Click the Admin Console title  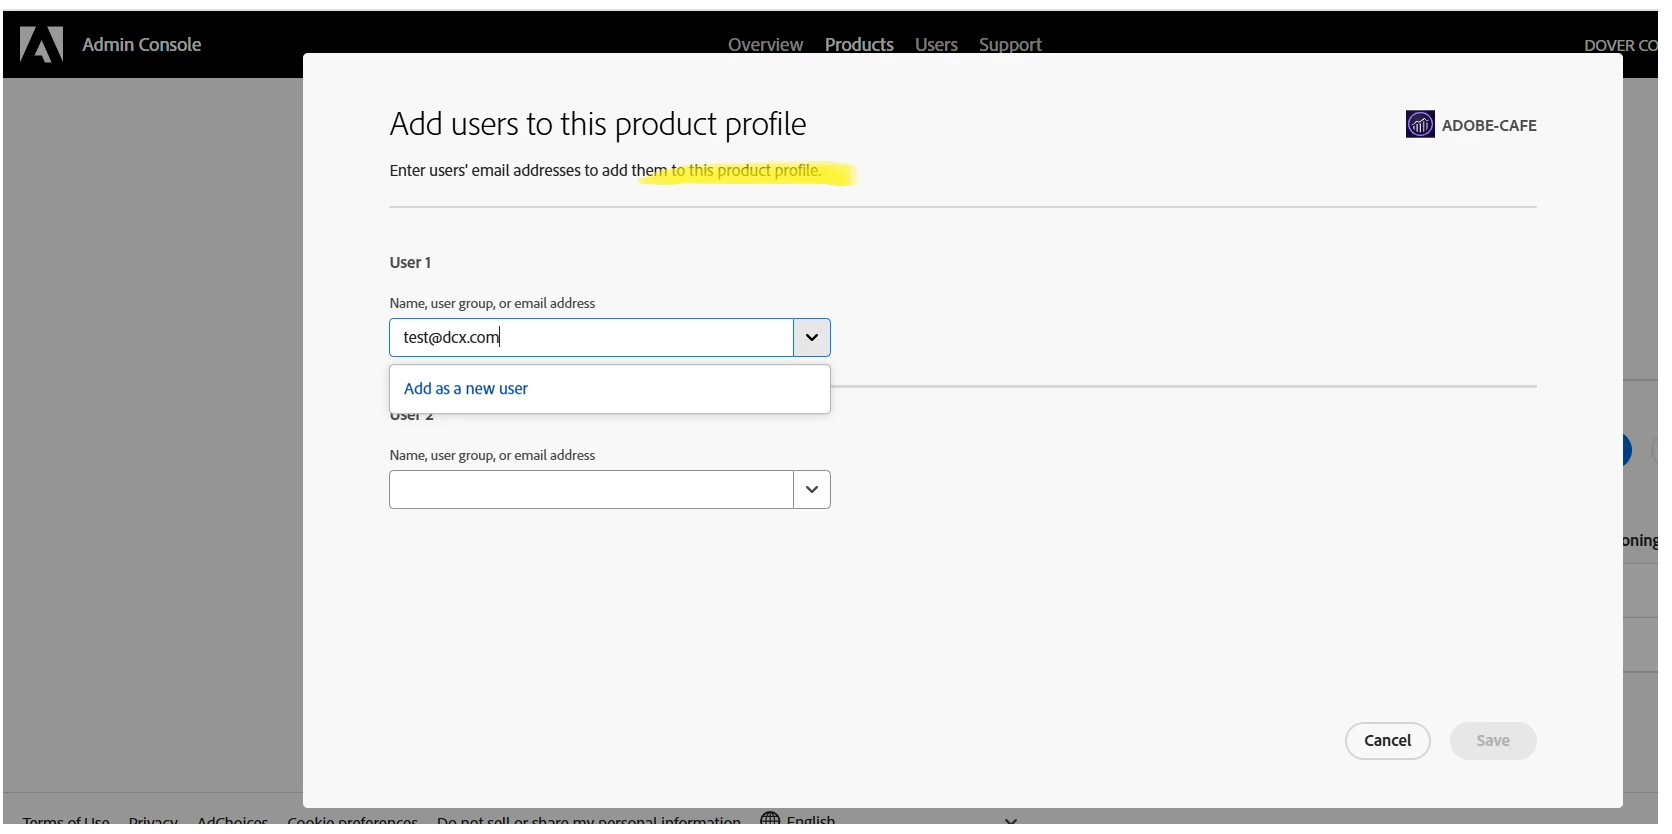pyautogui.click(x=142, y=45)
